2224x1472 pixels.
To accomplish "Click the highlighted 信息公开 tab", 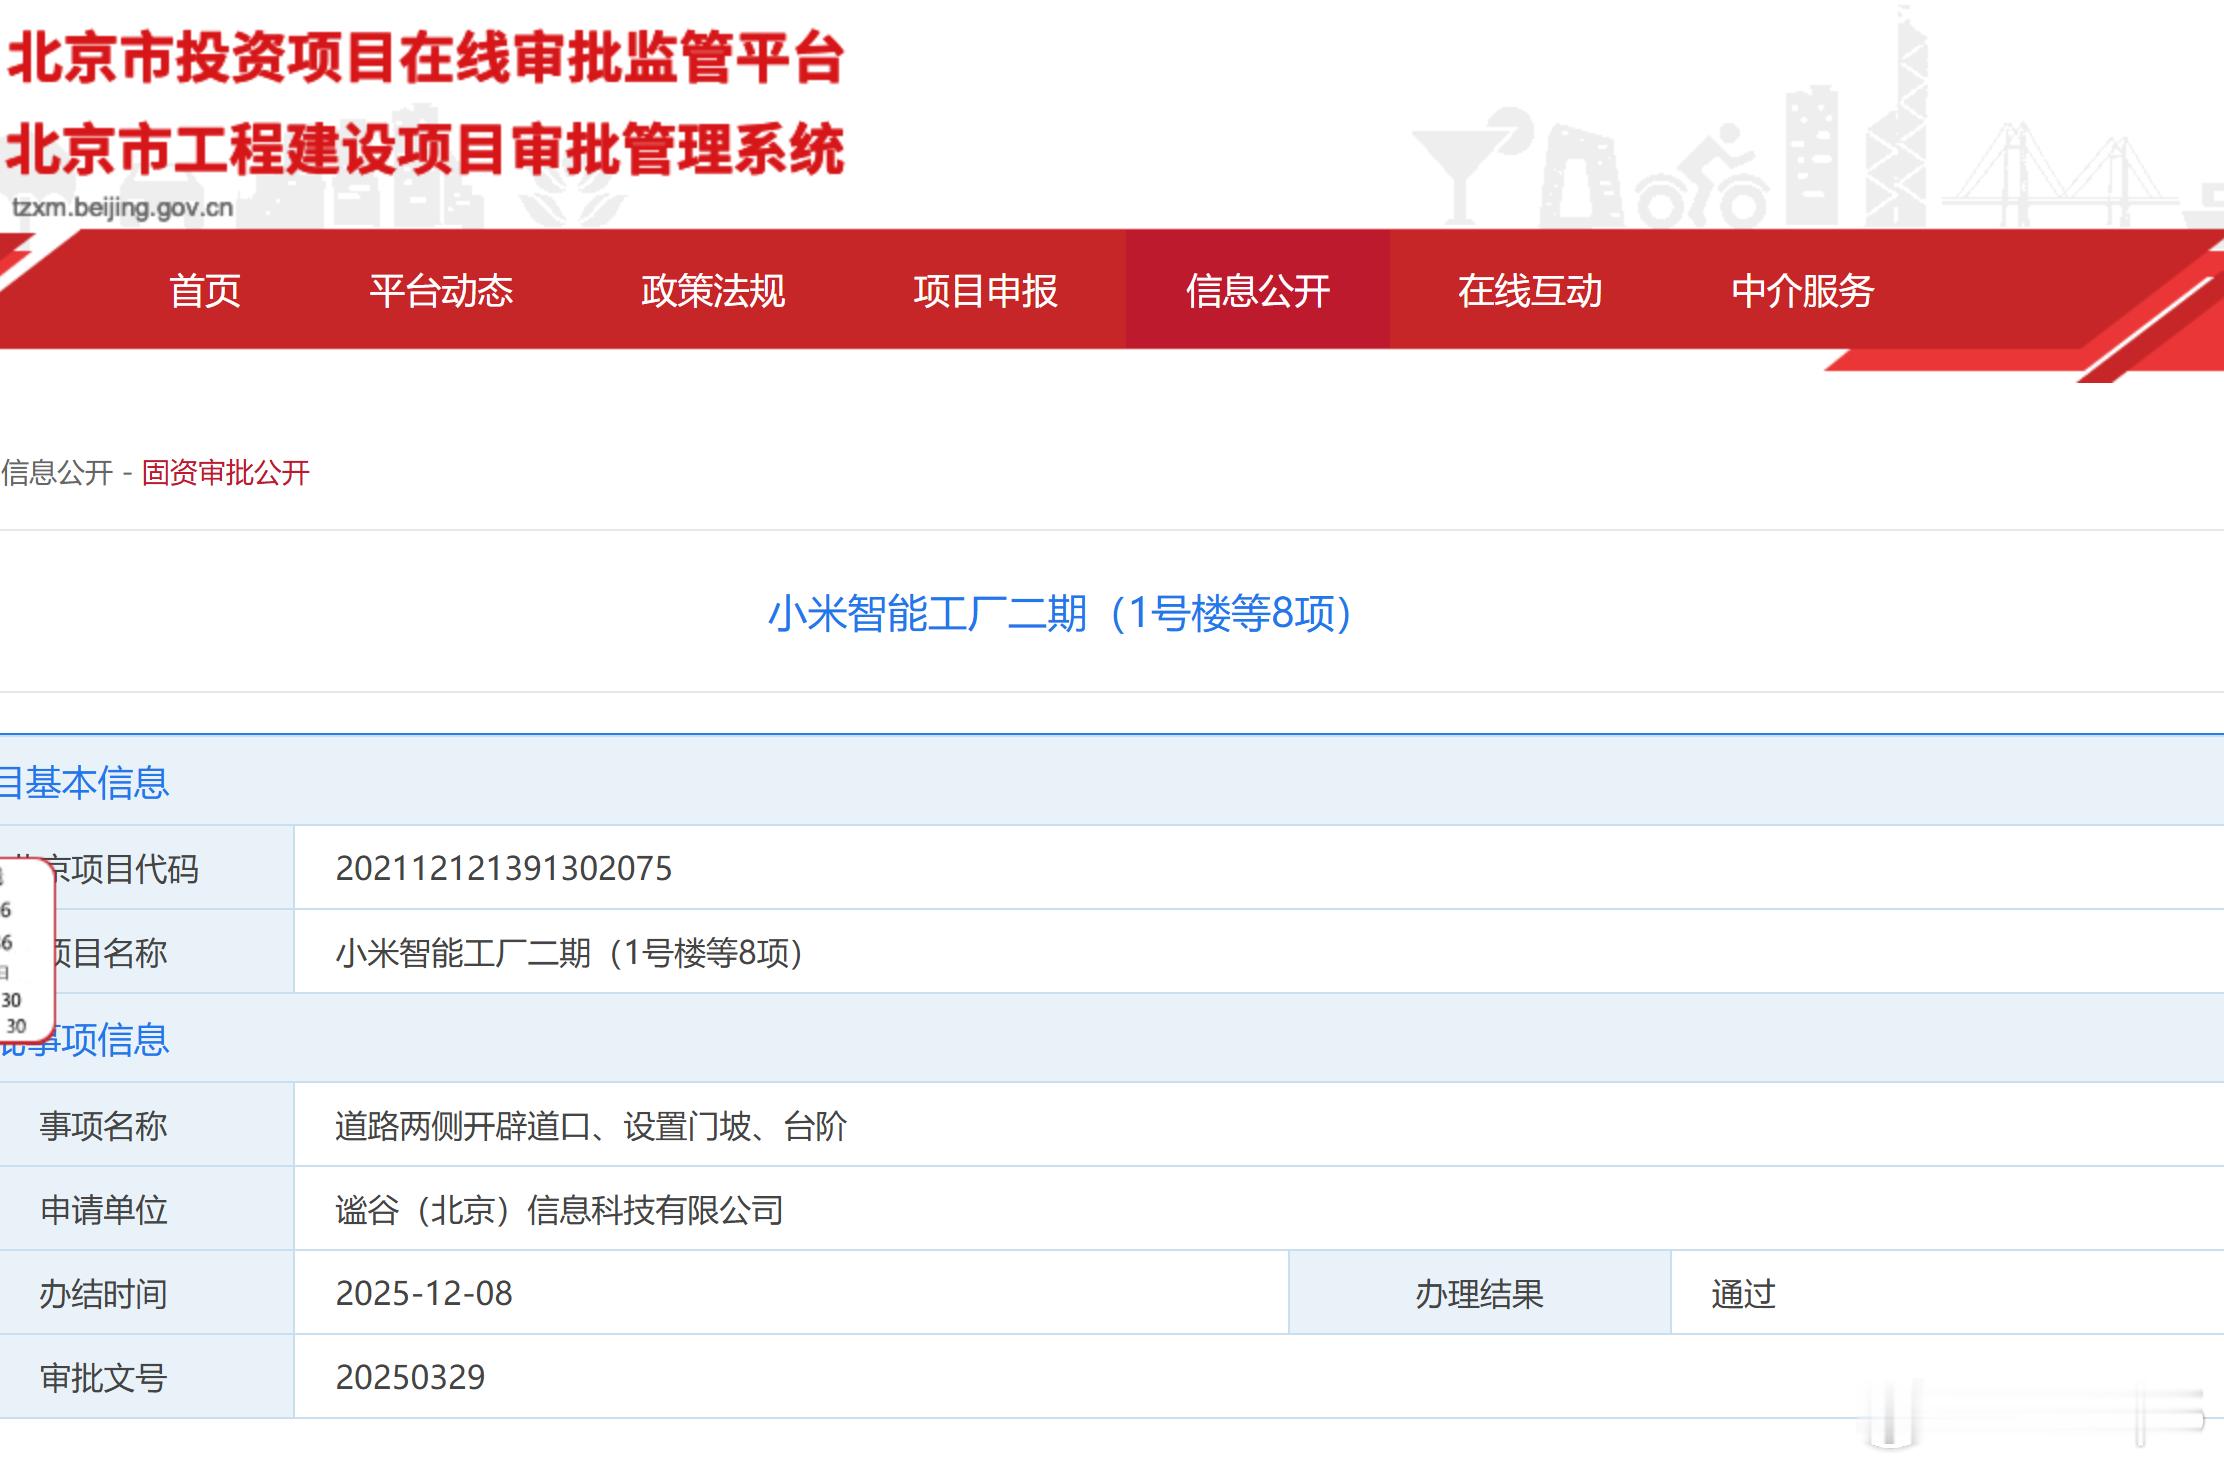I will (1257, 291).
